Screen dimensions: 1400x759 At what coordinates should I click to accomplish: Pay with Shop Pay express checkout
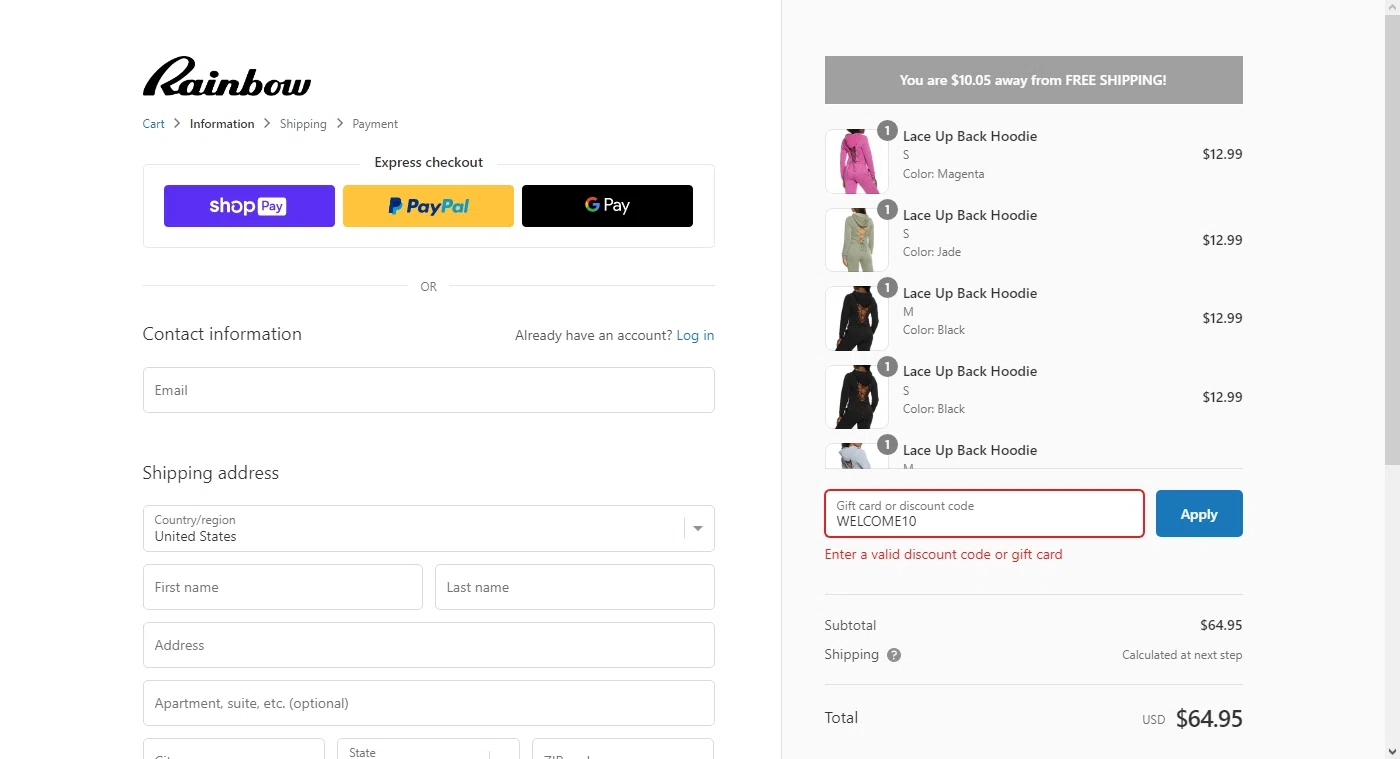point(249,206)
